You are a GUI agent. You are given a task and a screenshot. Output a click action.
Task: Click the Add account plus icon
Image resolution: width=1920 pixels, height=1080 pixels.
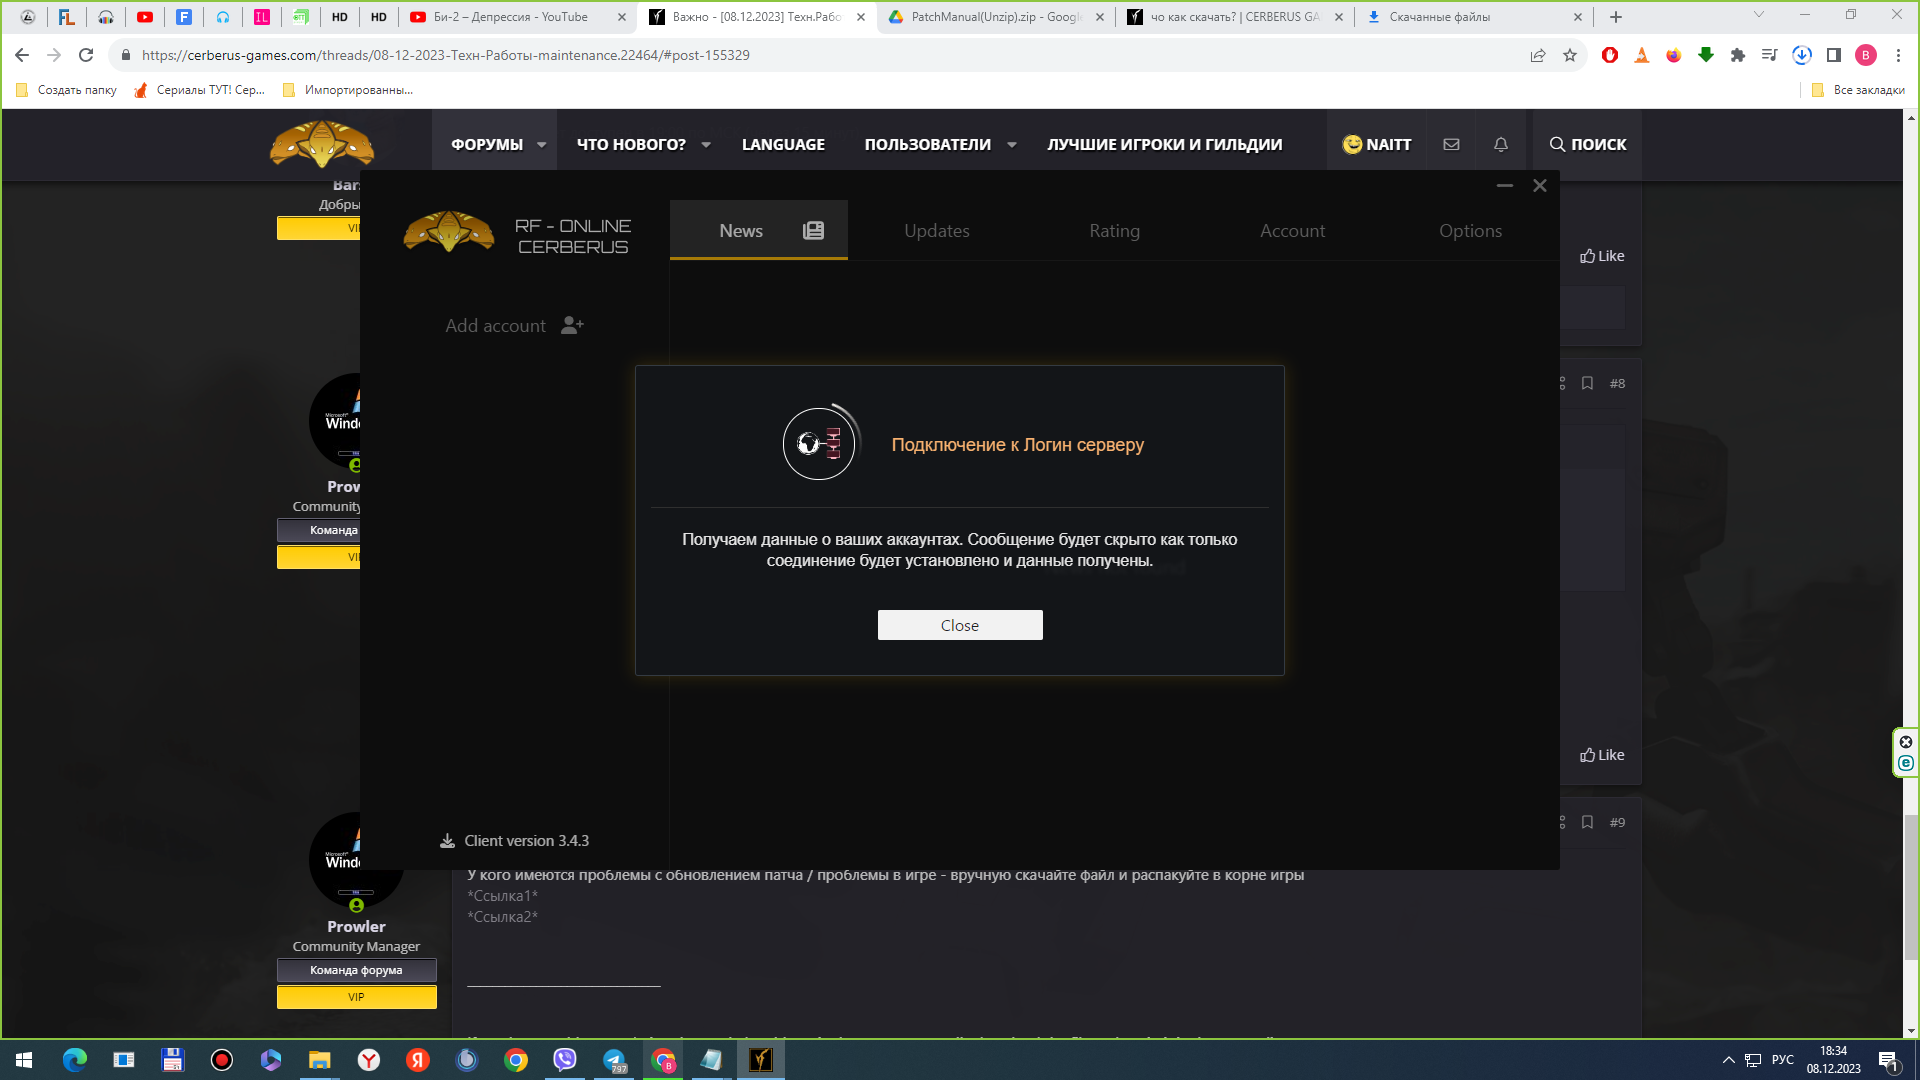pos(572,324)
